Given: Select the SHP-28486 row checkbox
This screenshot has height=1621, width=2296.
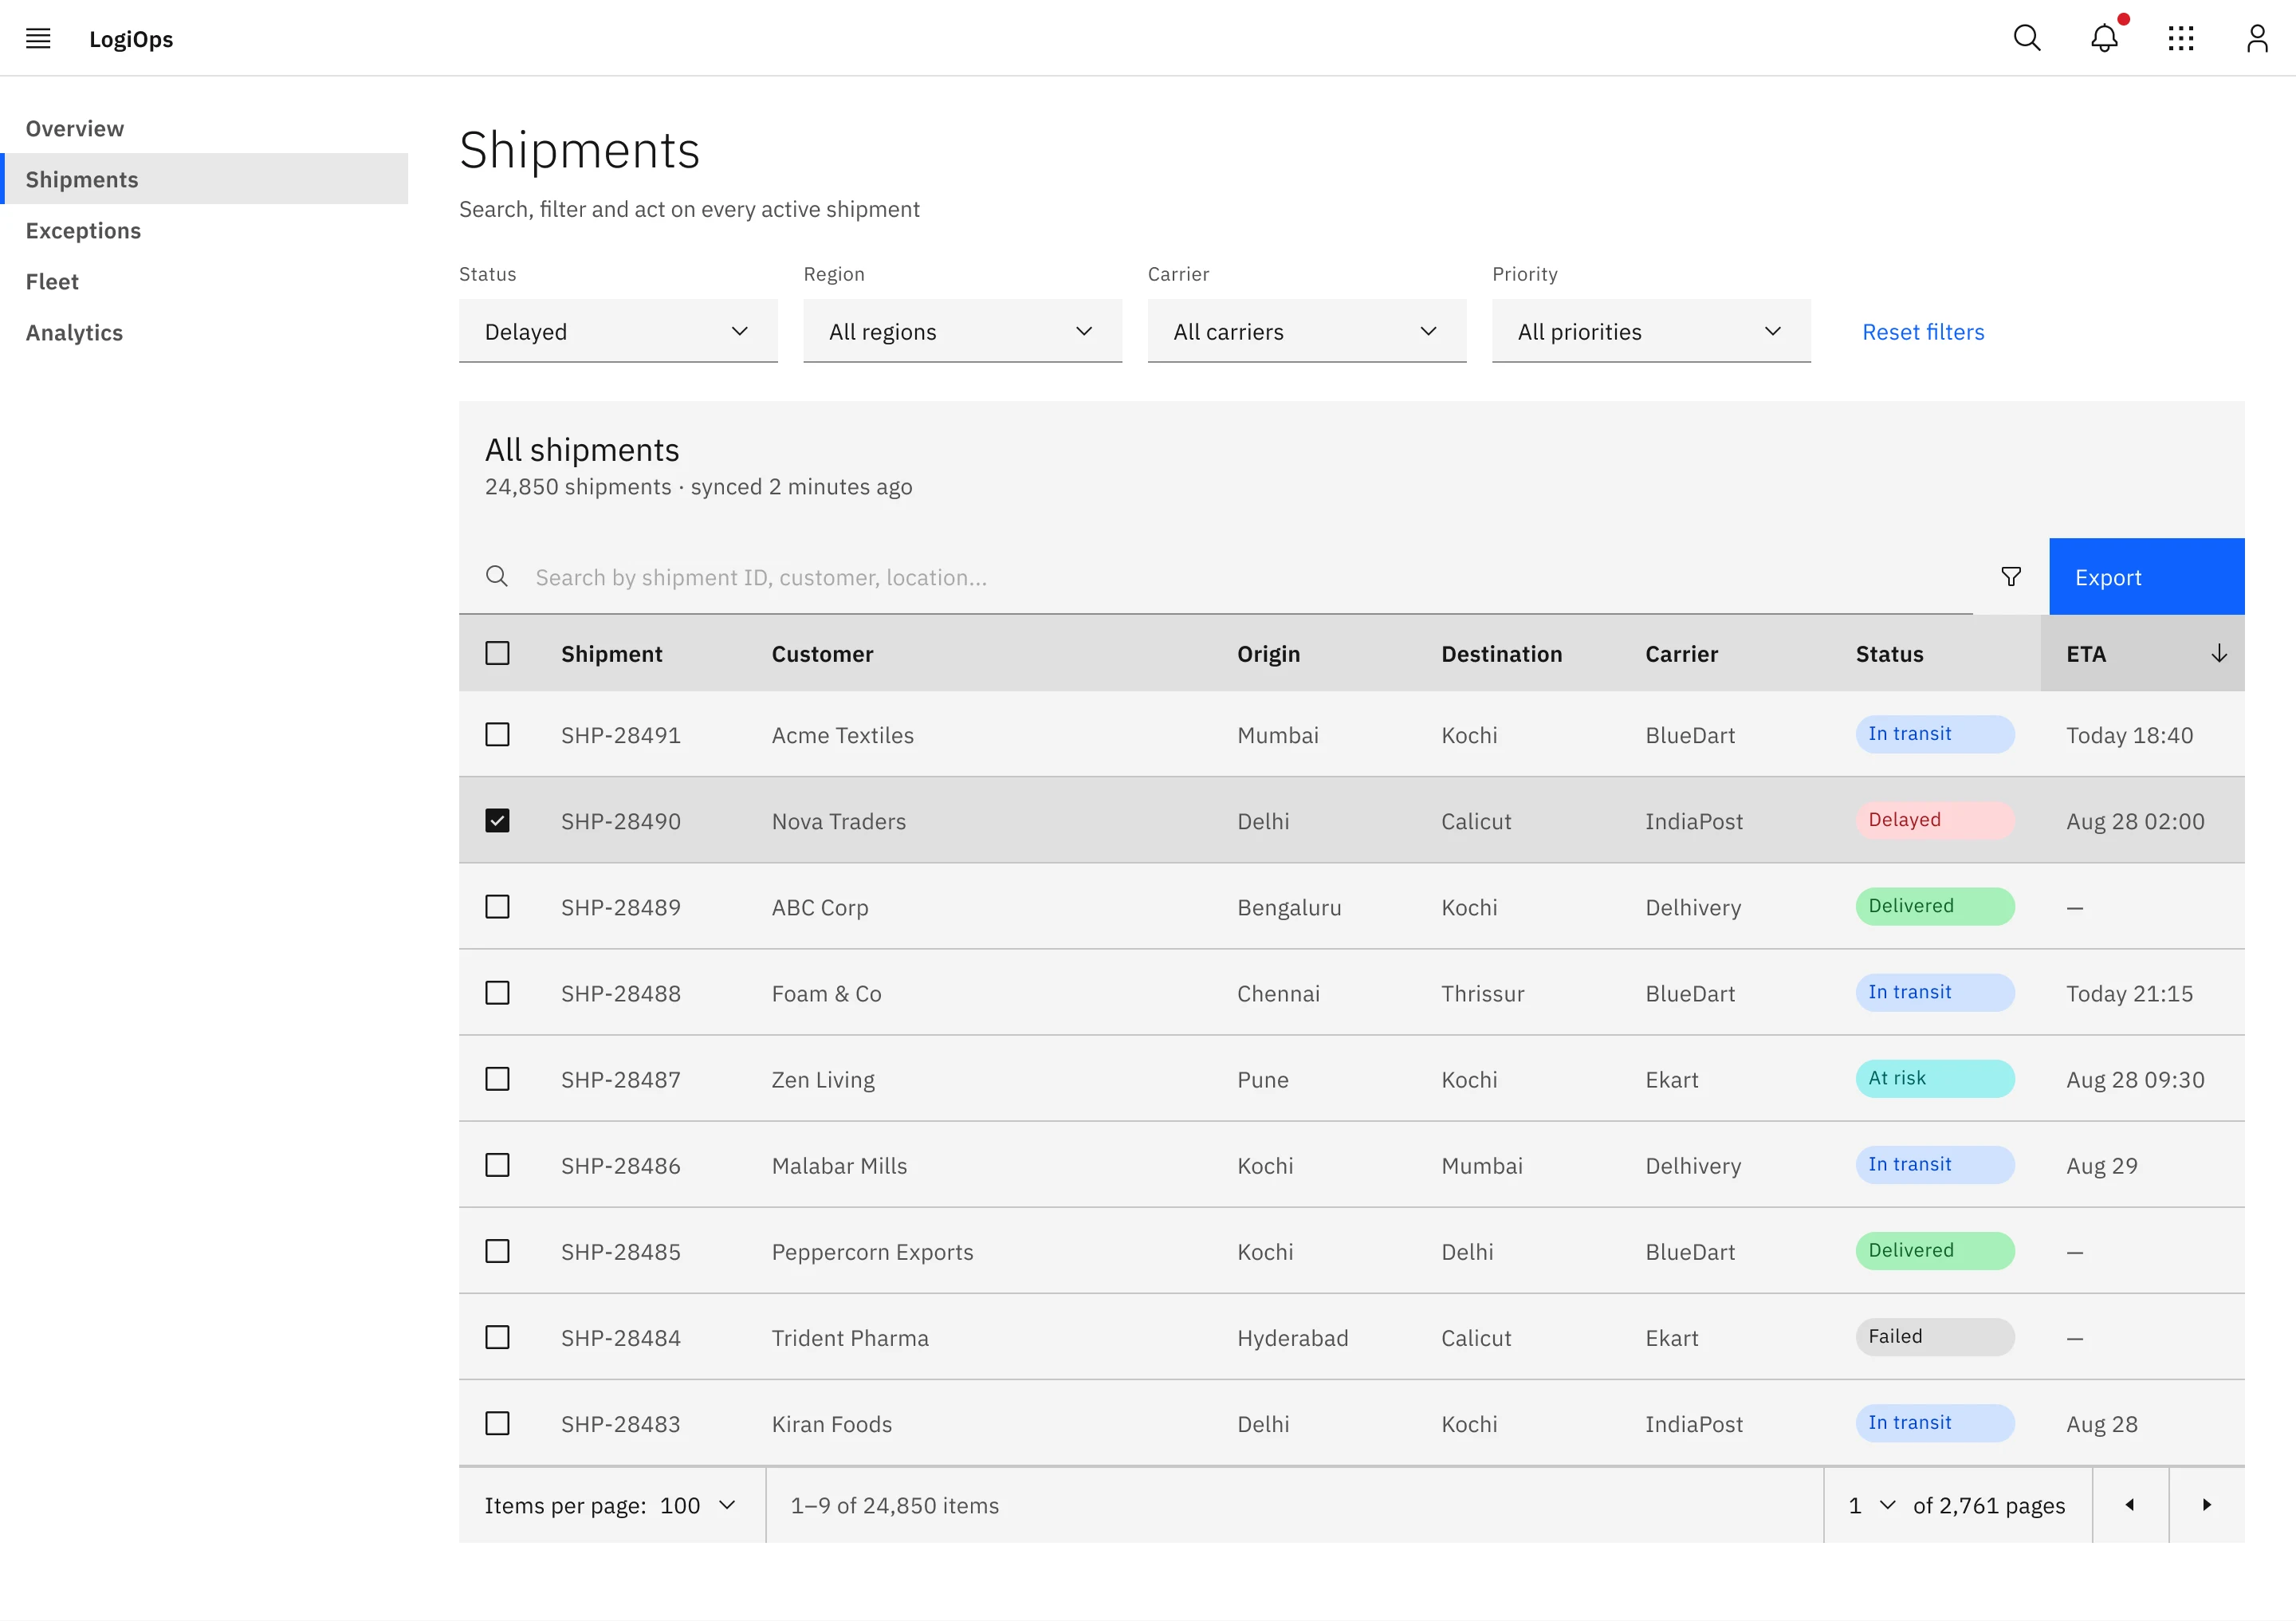Looking at the screenshot, I should coord(497,1166).
